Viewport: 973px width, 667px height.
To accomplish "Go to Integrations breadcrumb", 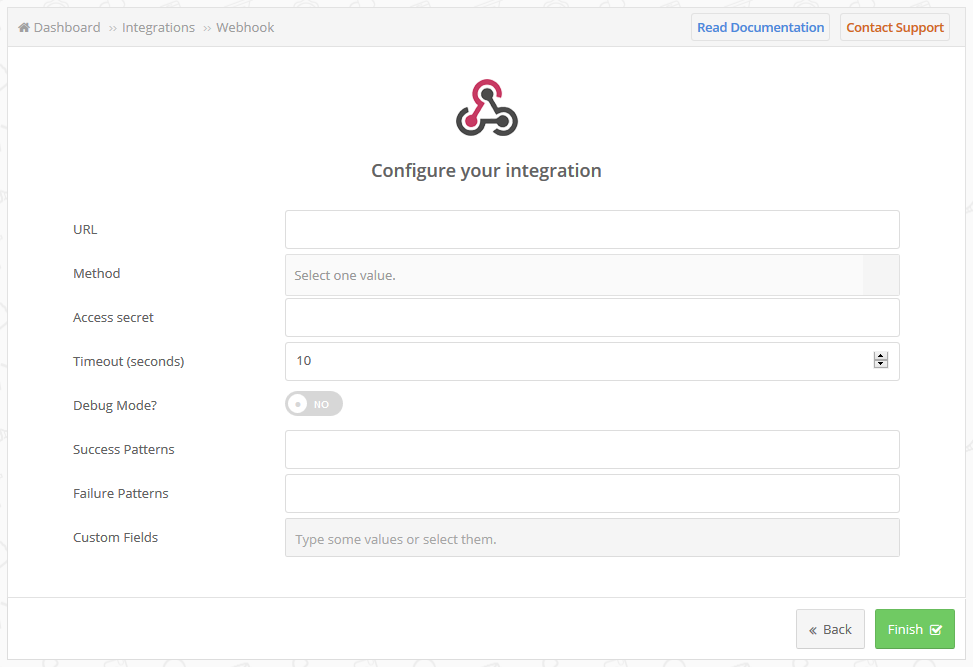I will coord(158,27).
